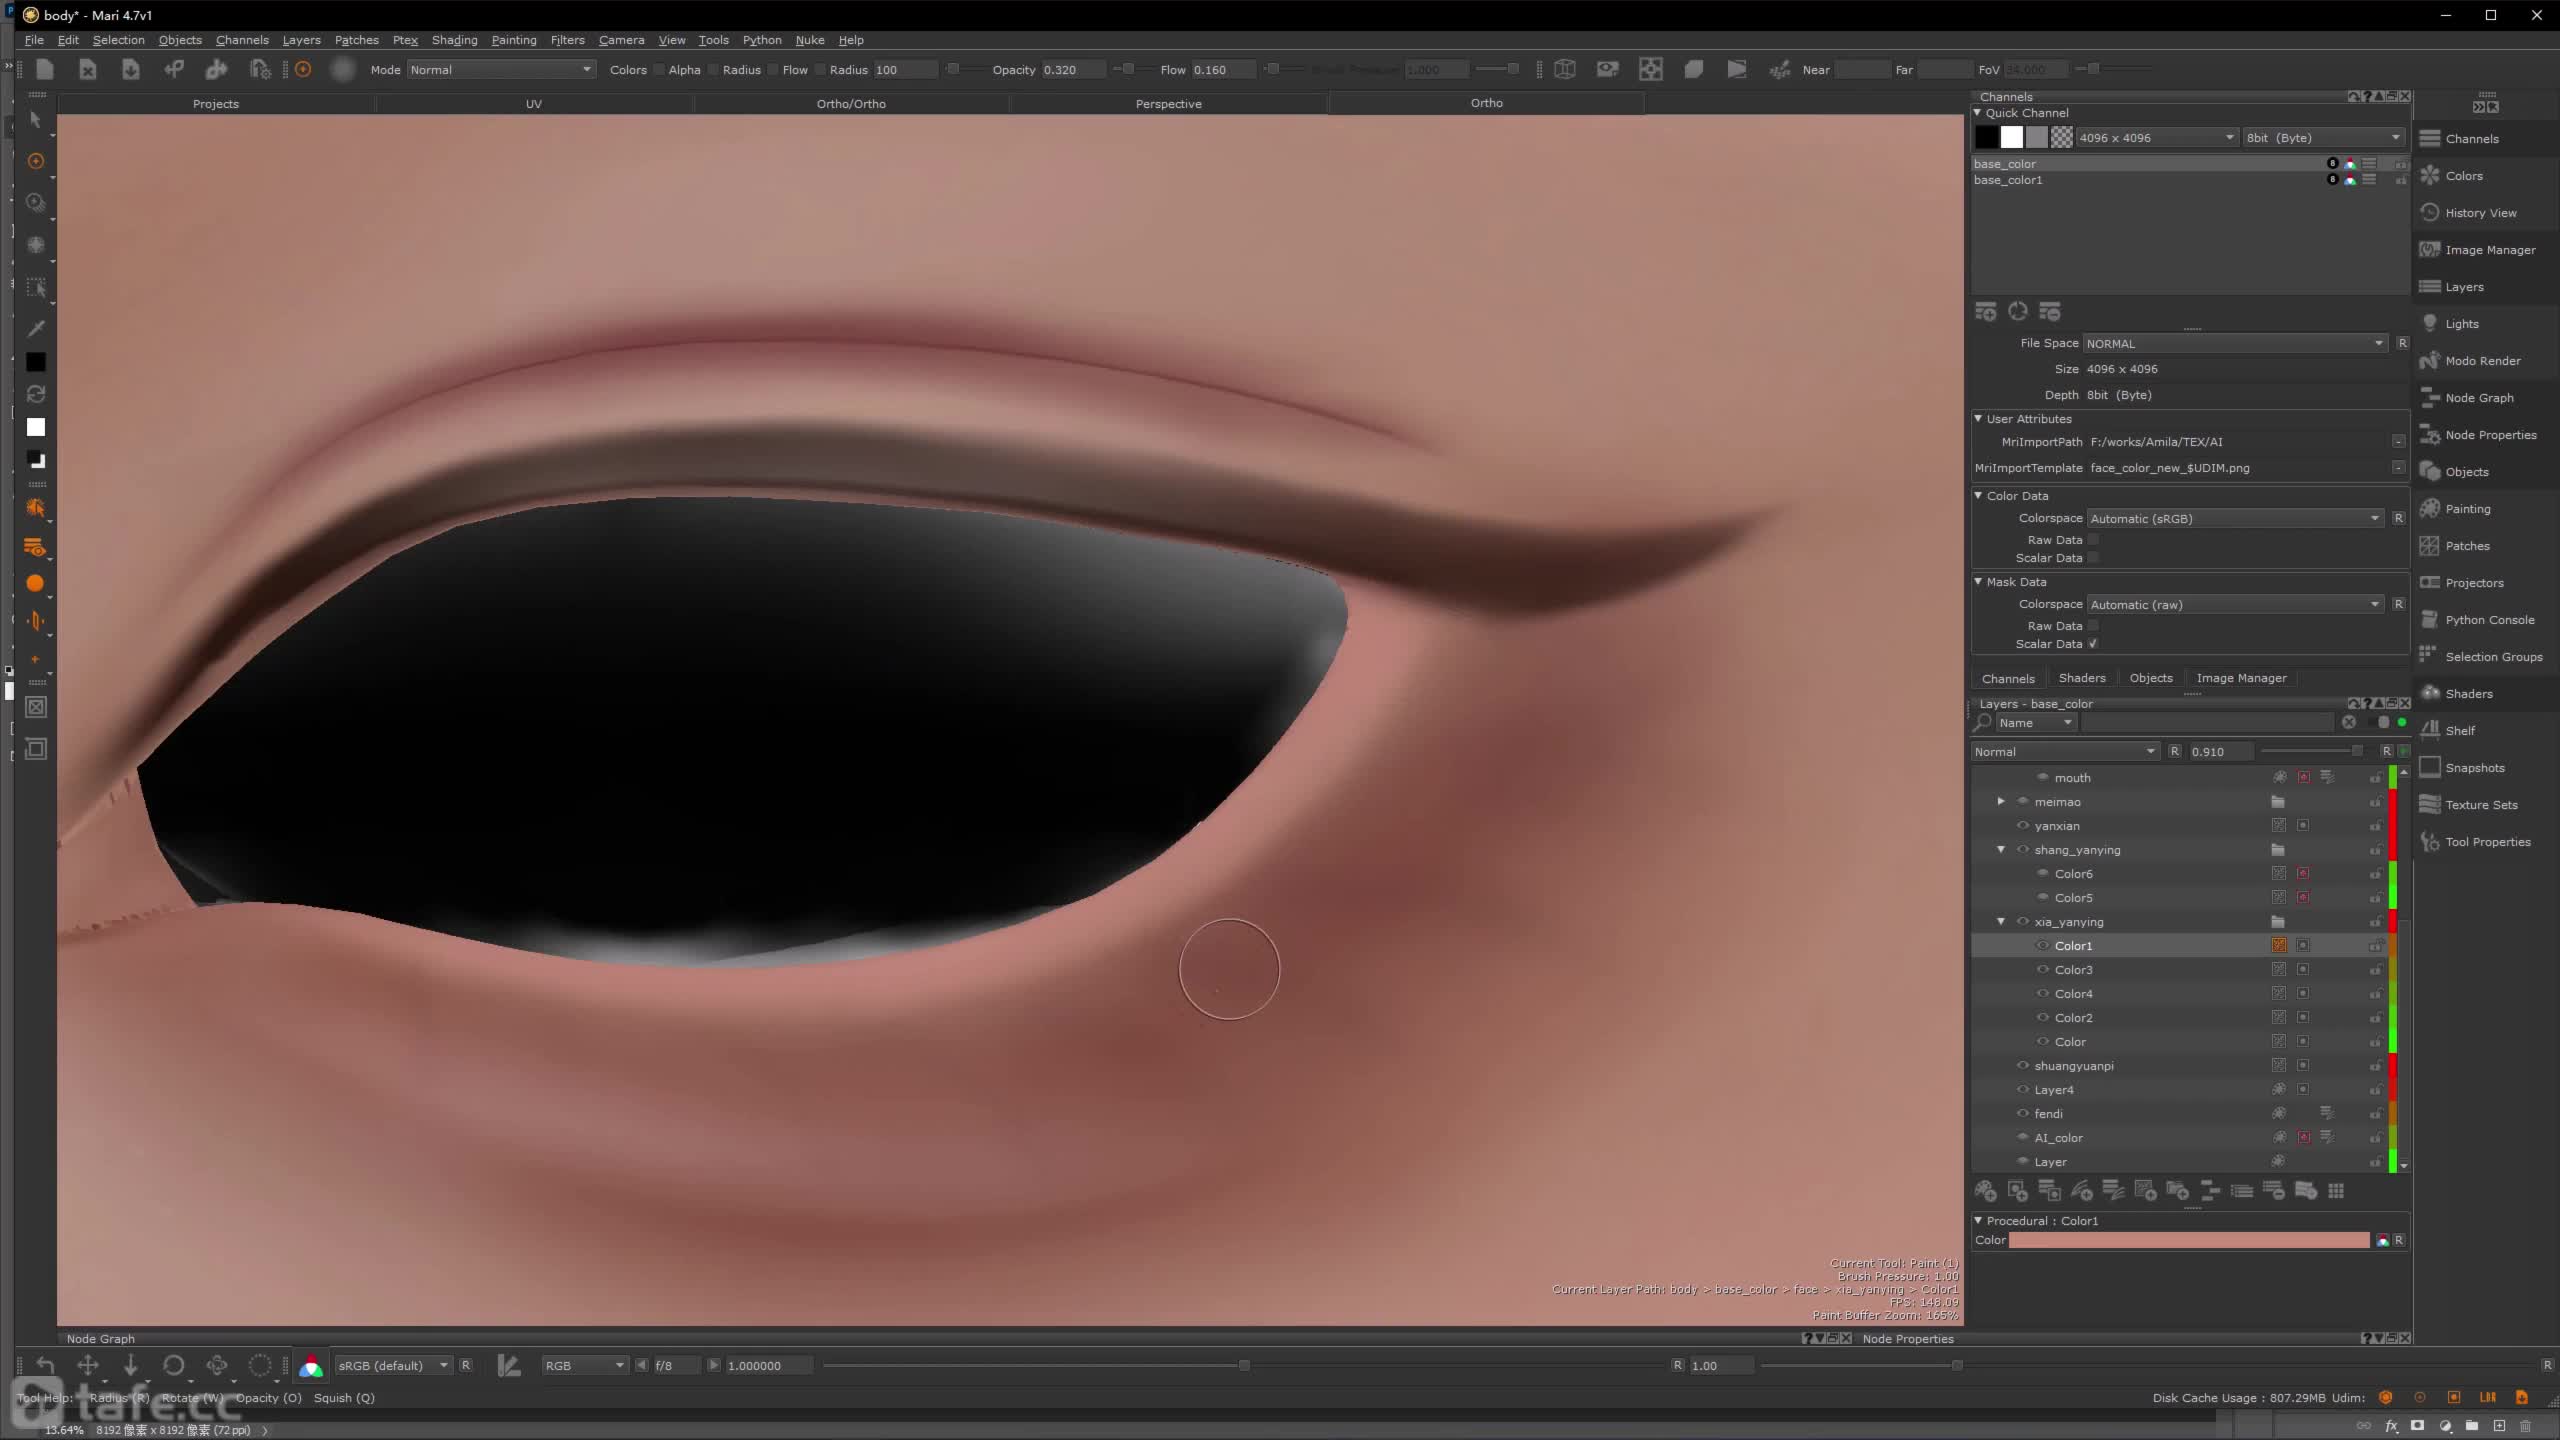Open Shaders palette from right sidebar
2560x1440 pixels.
2469,694
